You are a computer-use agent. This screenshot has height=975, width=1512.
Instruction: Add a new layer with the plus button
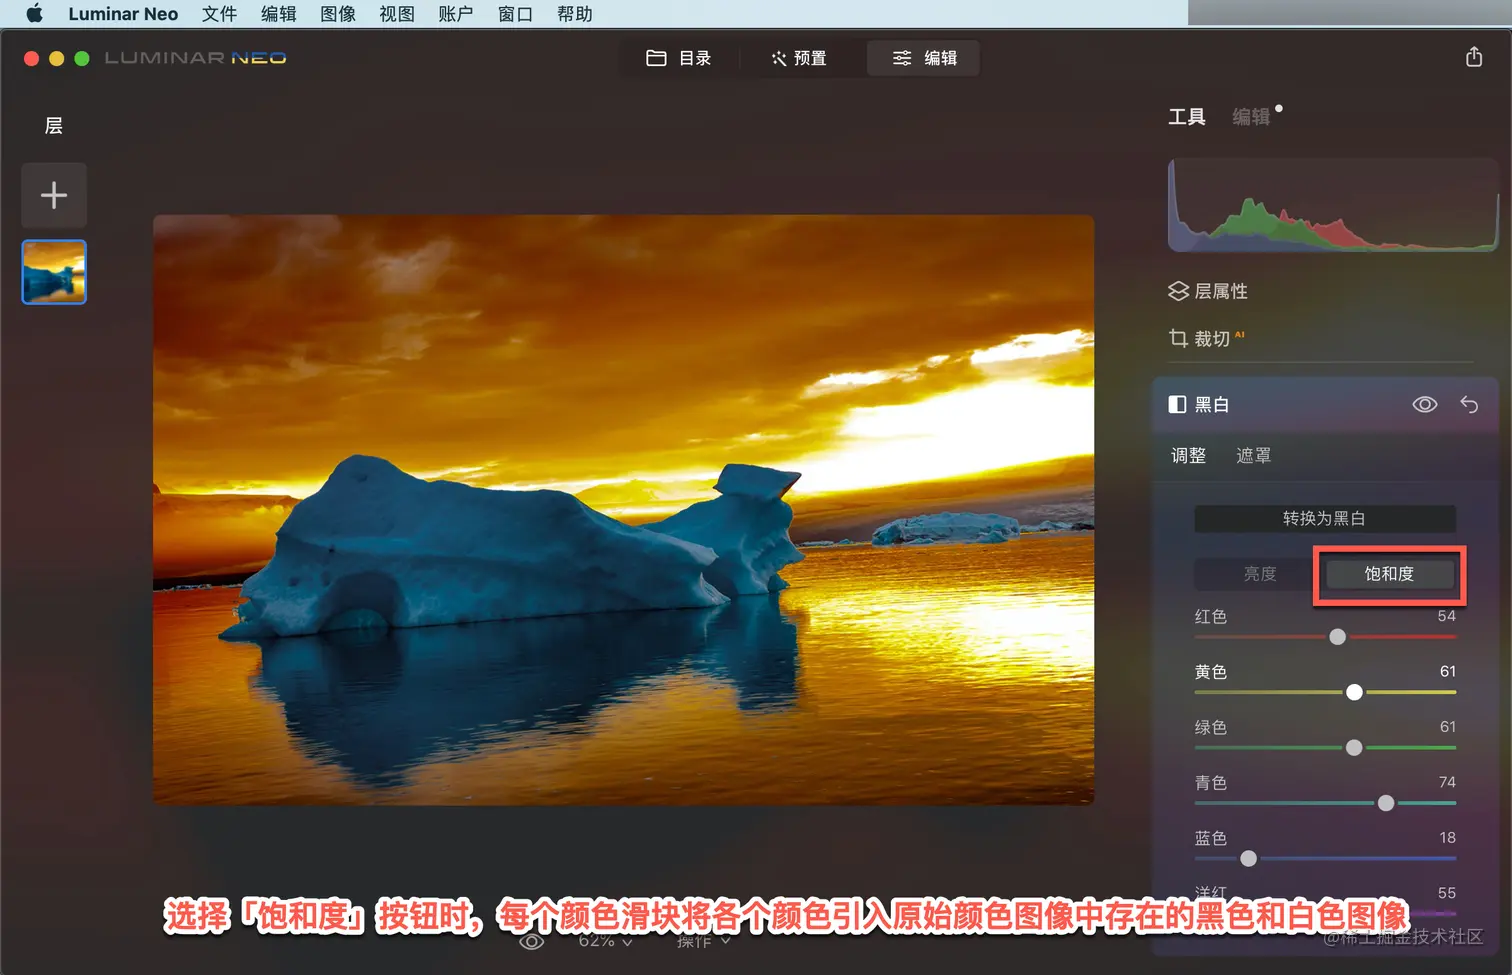point(54,195)
